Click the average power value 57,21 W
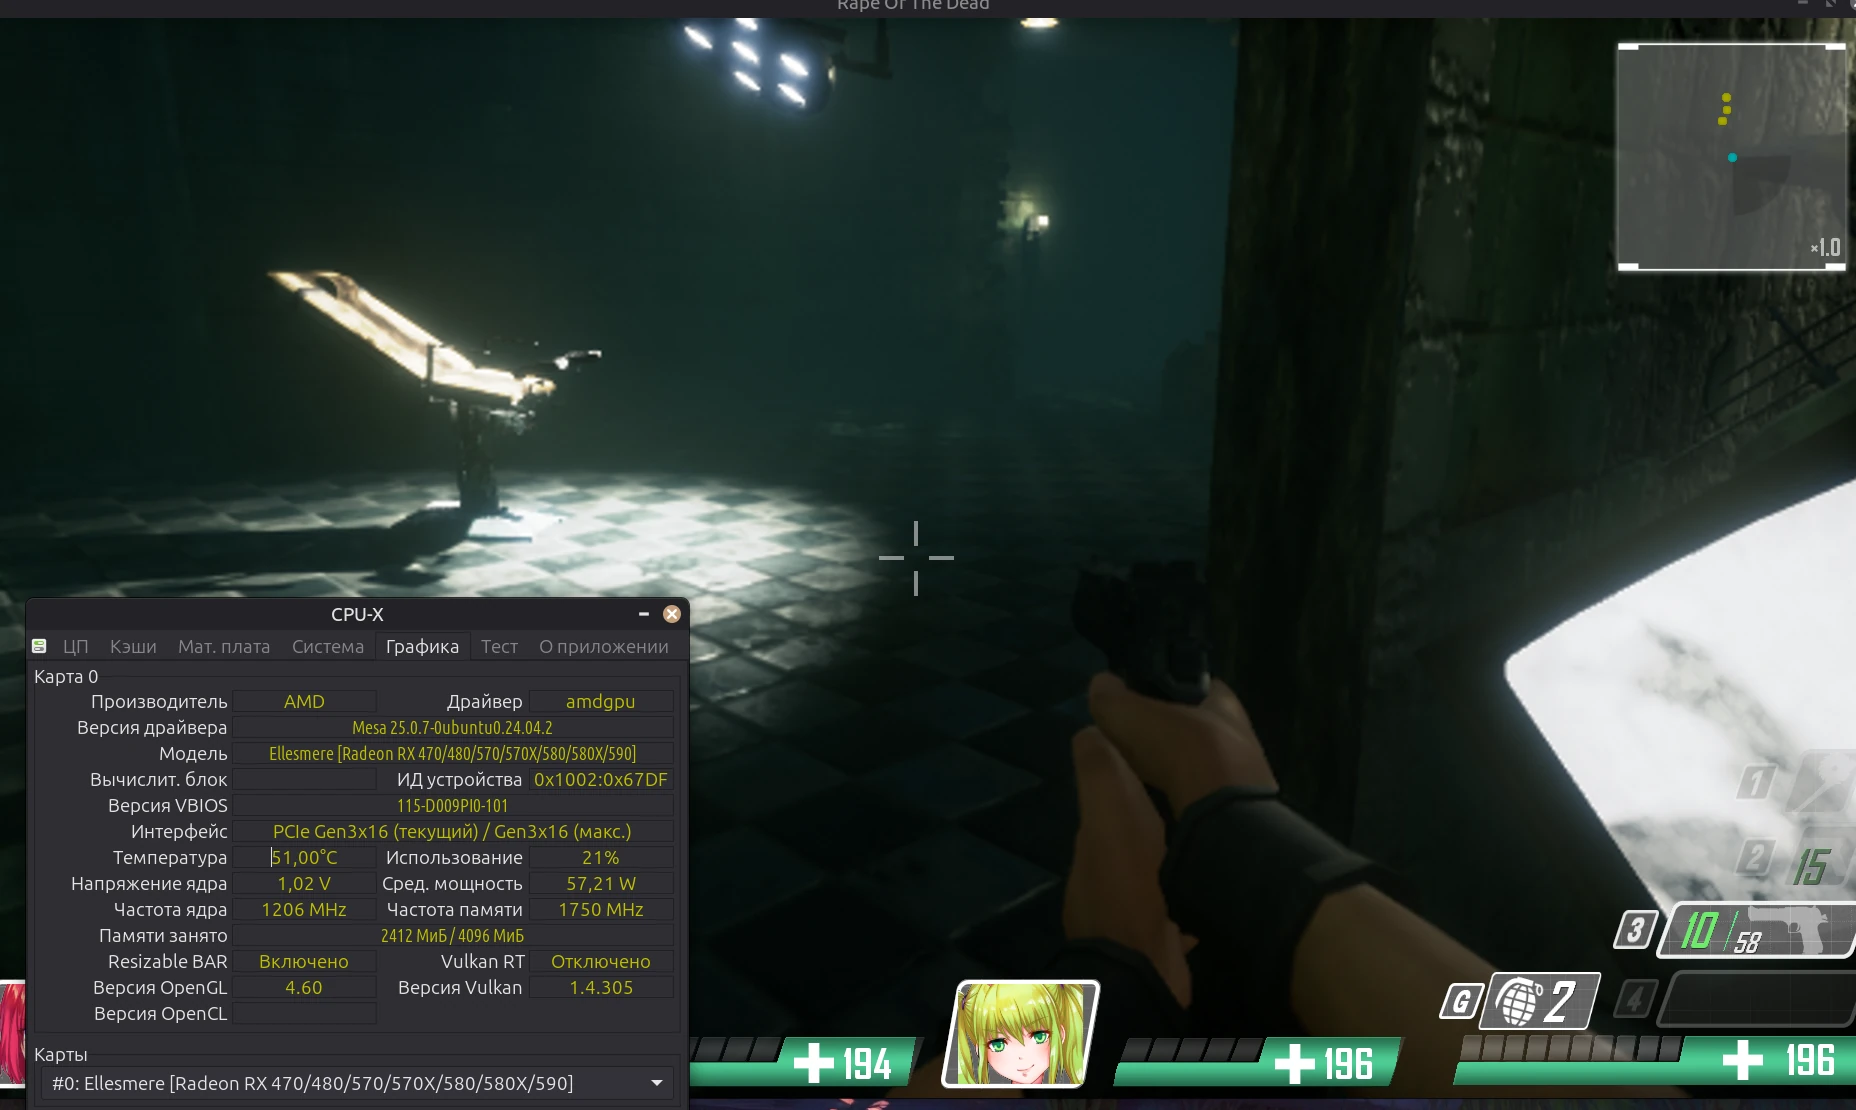This screenshot has height=1110, width=1856. point(601,884)
